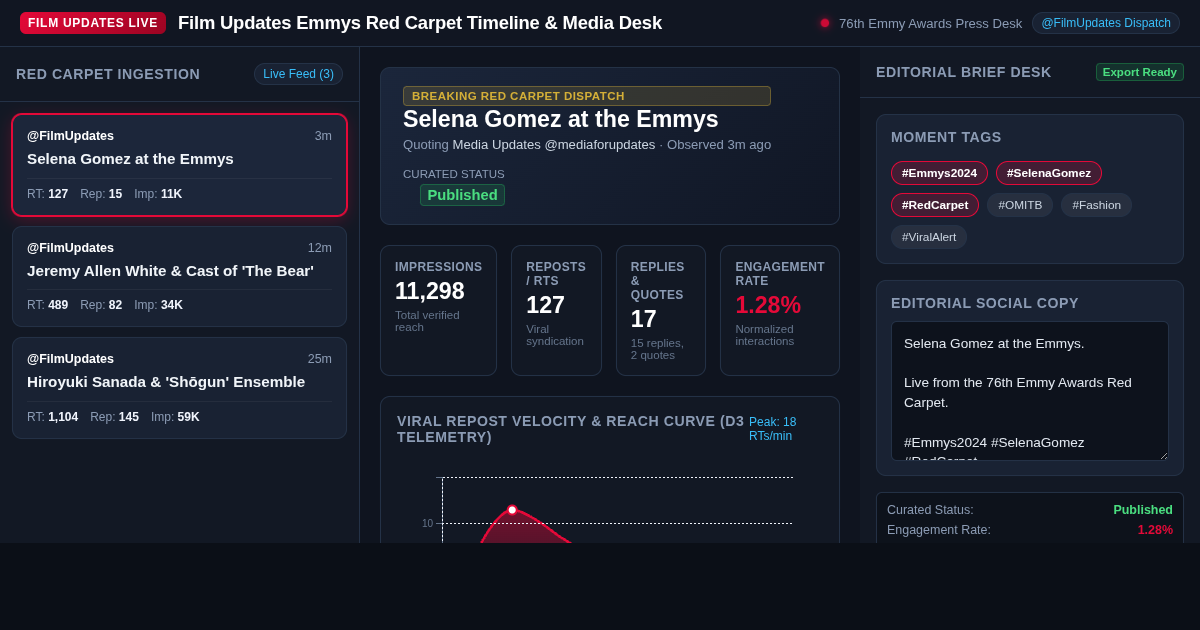This screenshot has width=1200, height=630.
Task: Open the Live Feed (3) badge
Action: pos(298,74)
